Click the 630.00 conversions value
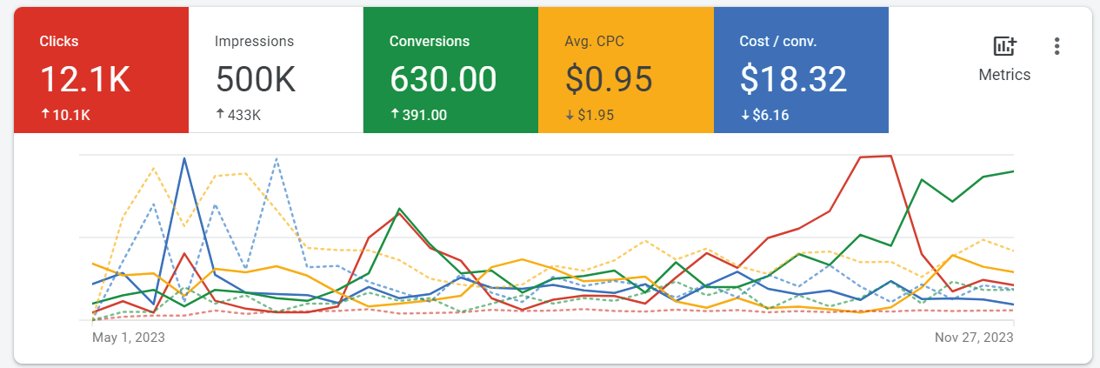The height and width of the screenshot is (368, 1100). coord(443,79)
